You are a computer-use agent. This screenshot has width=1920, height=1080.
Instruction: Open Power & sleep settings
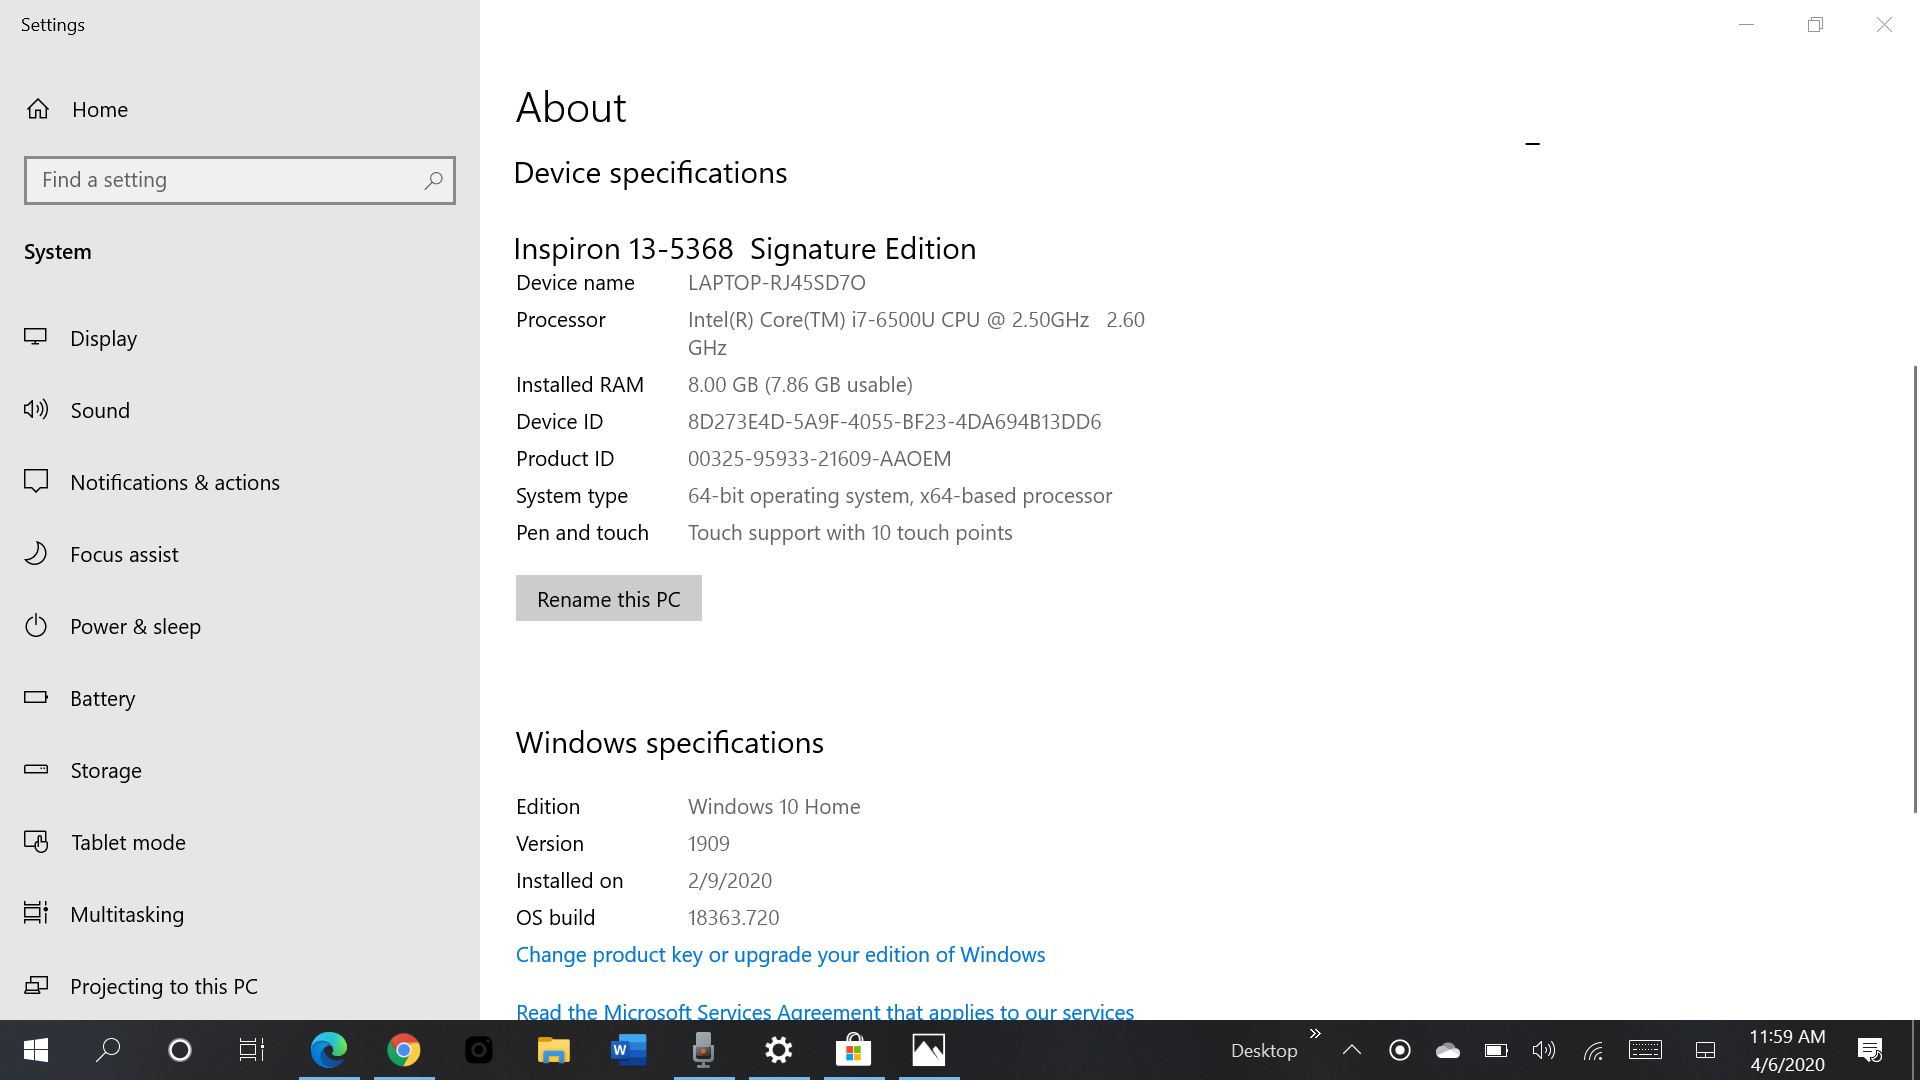click(112, 626)
